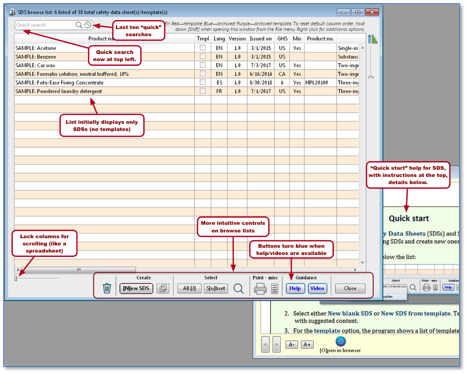Click the recent quick searches clock icon
This screenshot has height=374, width=467.
88,25
